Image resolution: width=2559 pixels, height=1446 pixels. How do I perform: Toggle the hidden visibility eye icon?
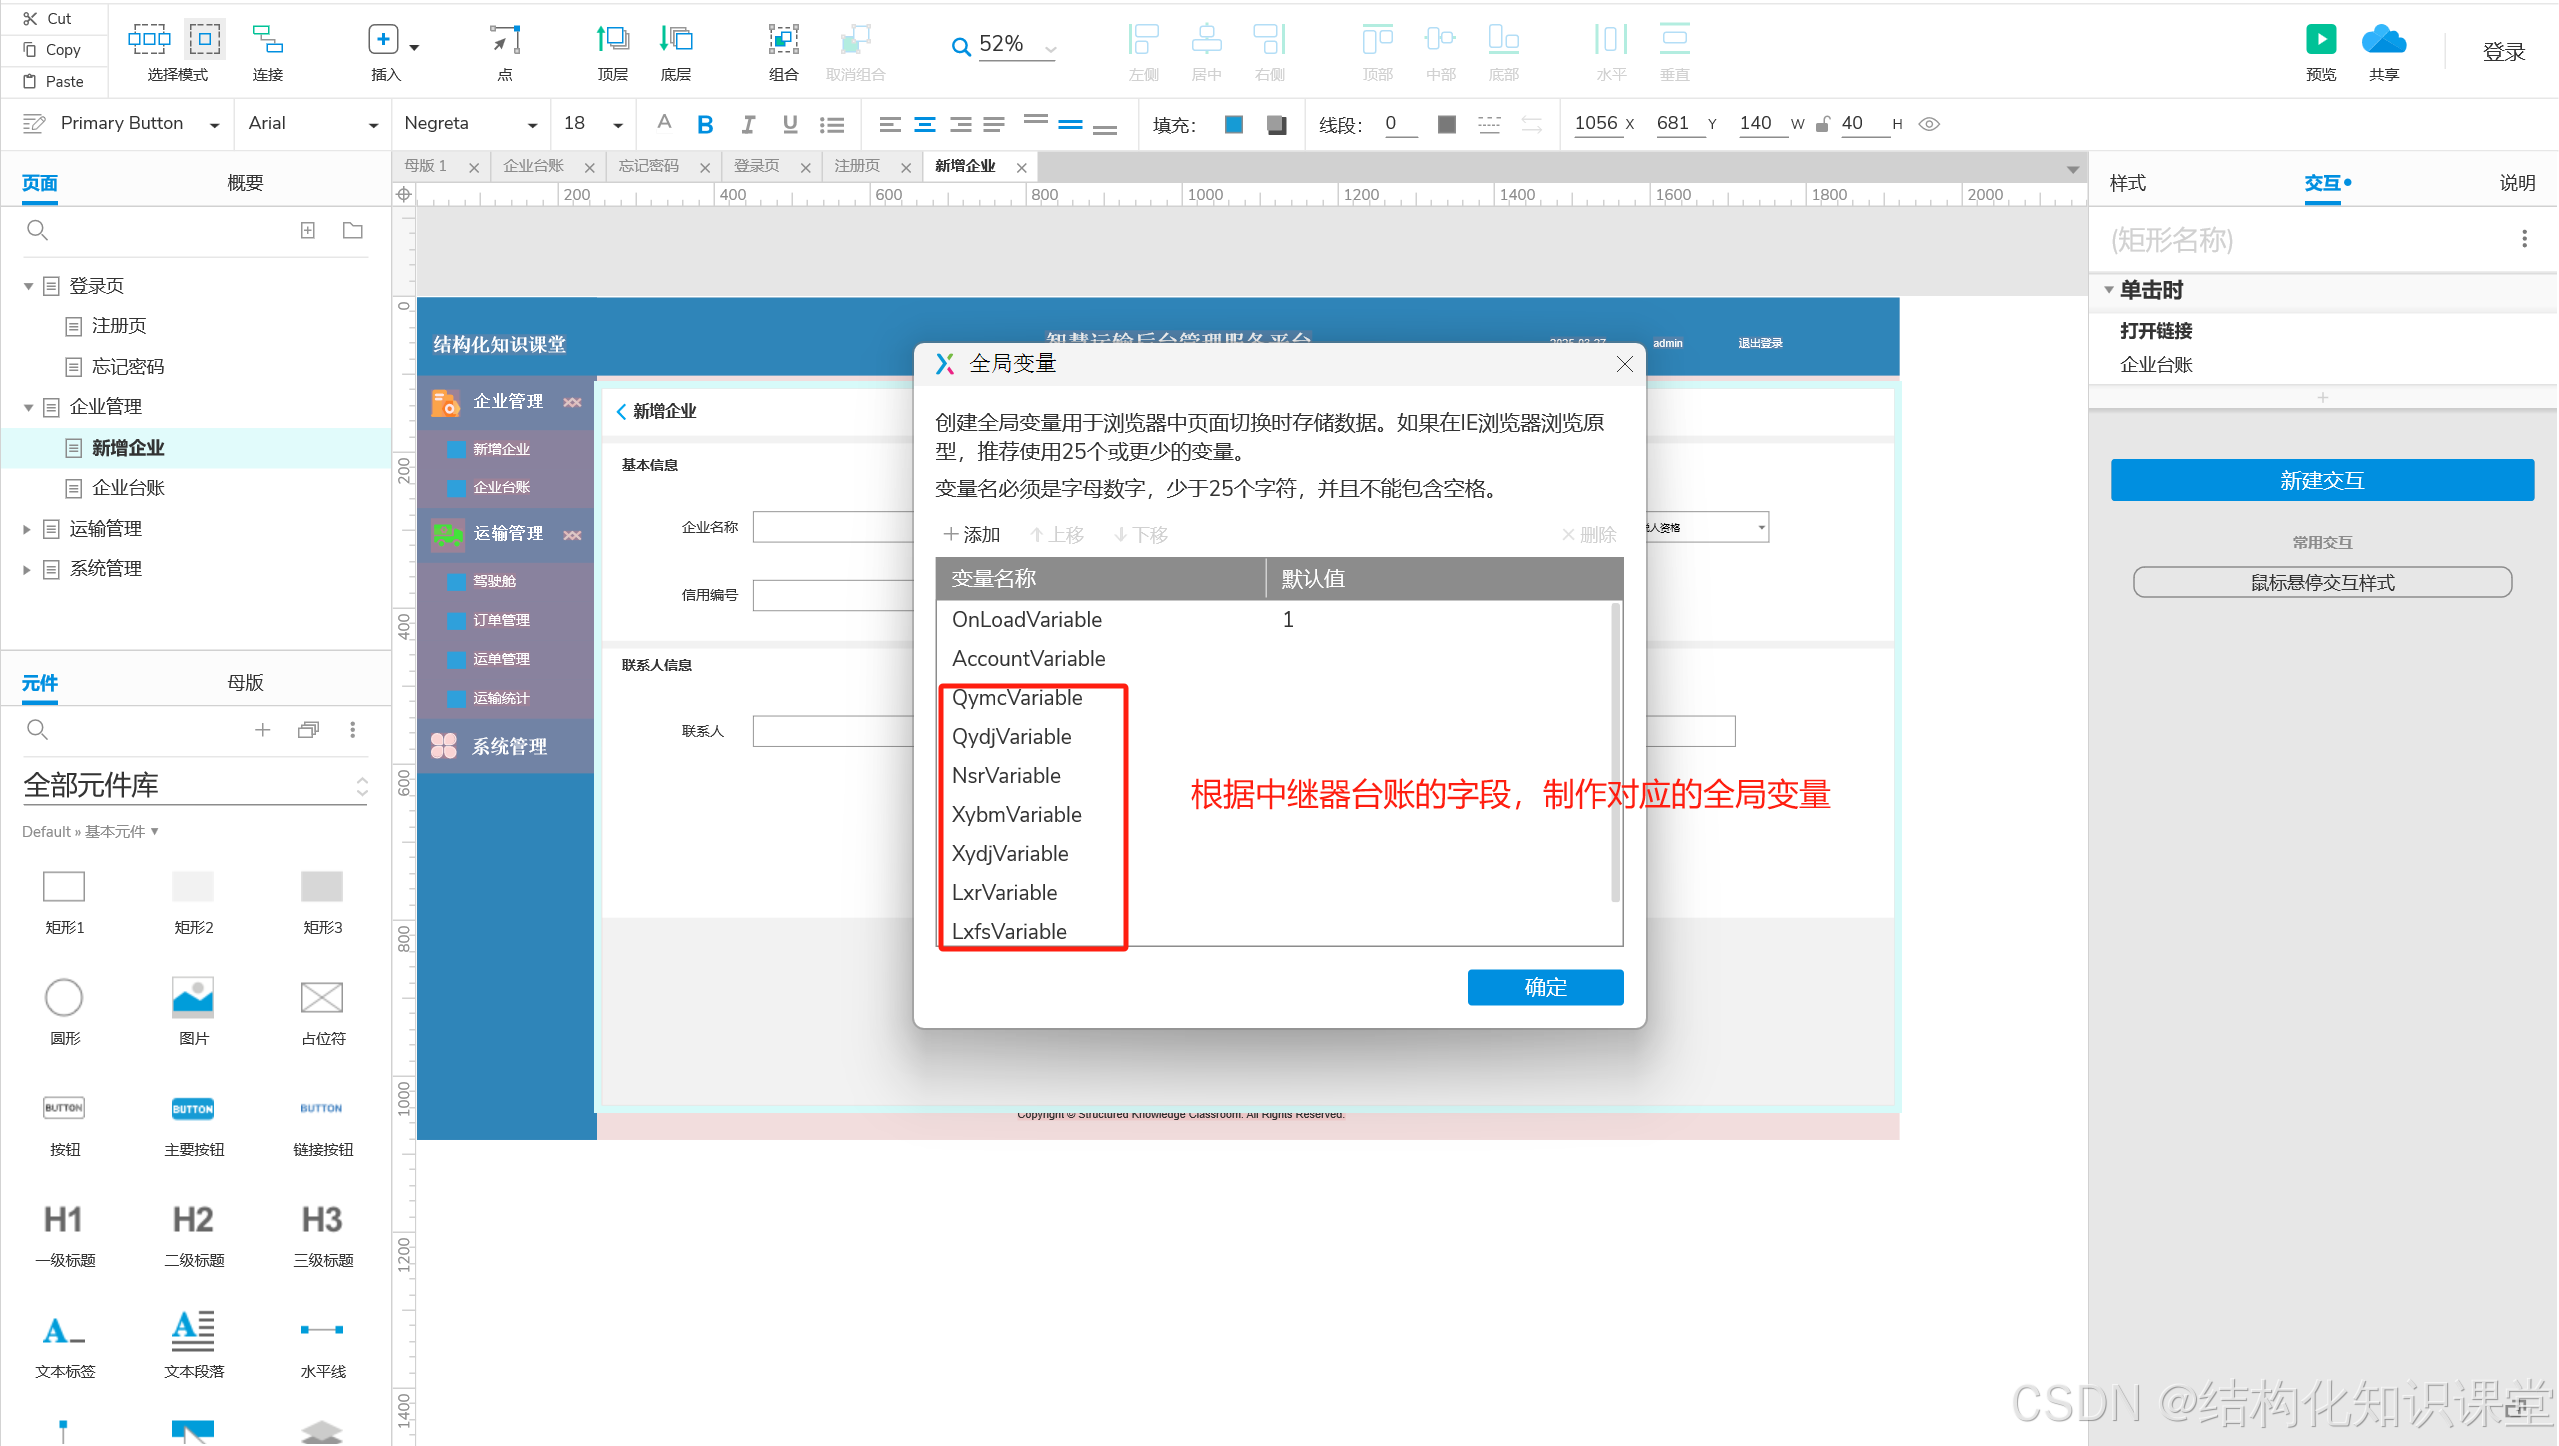click(x=1929, y=124)
